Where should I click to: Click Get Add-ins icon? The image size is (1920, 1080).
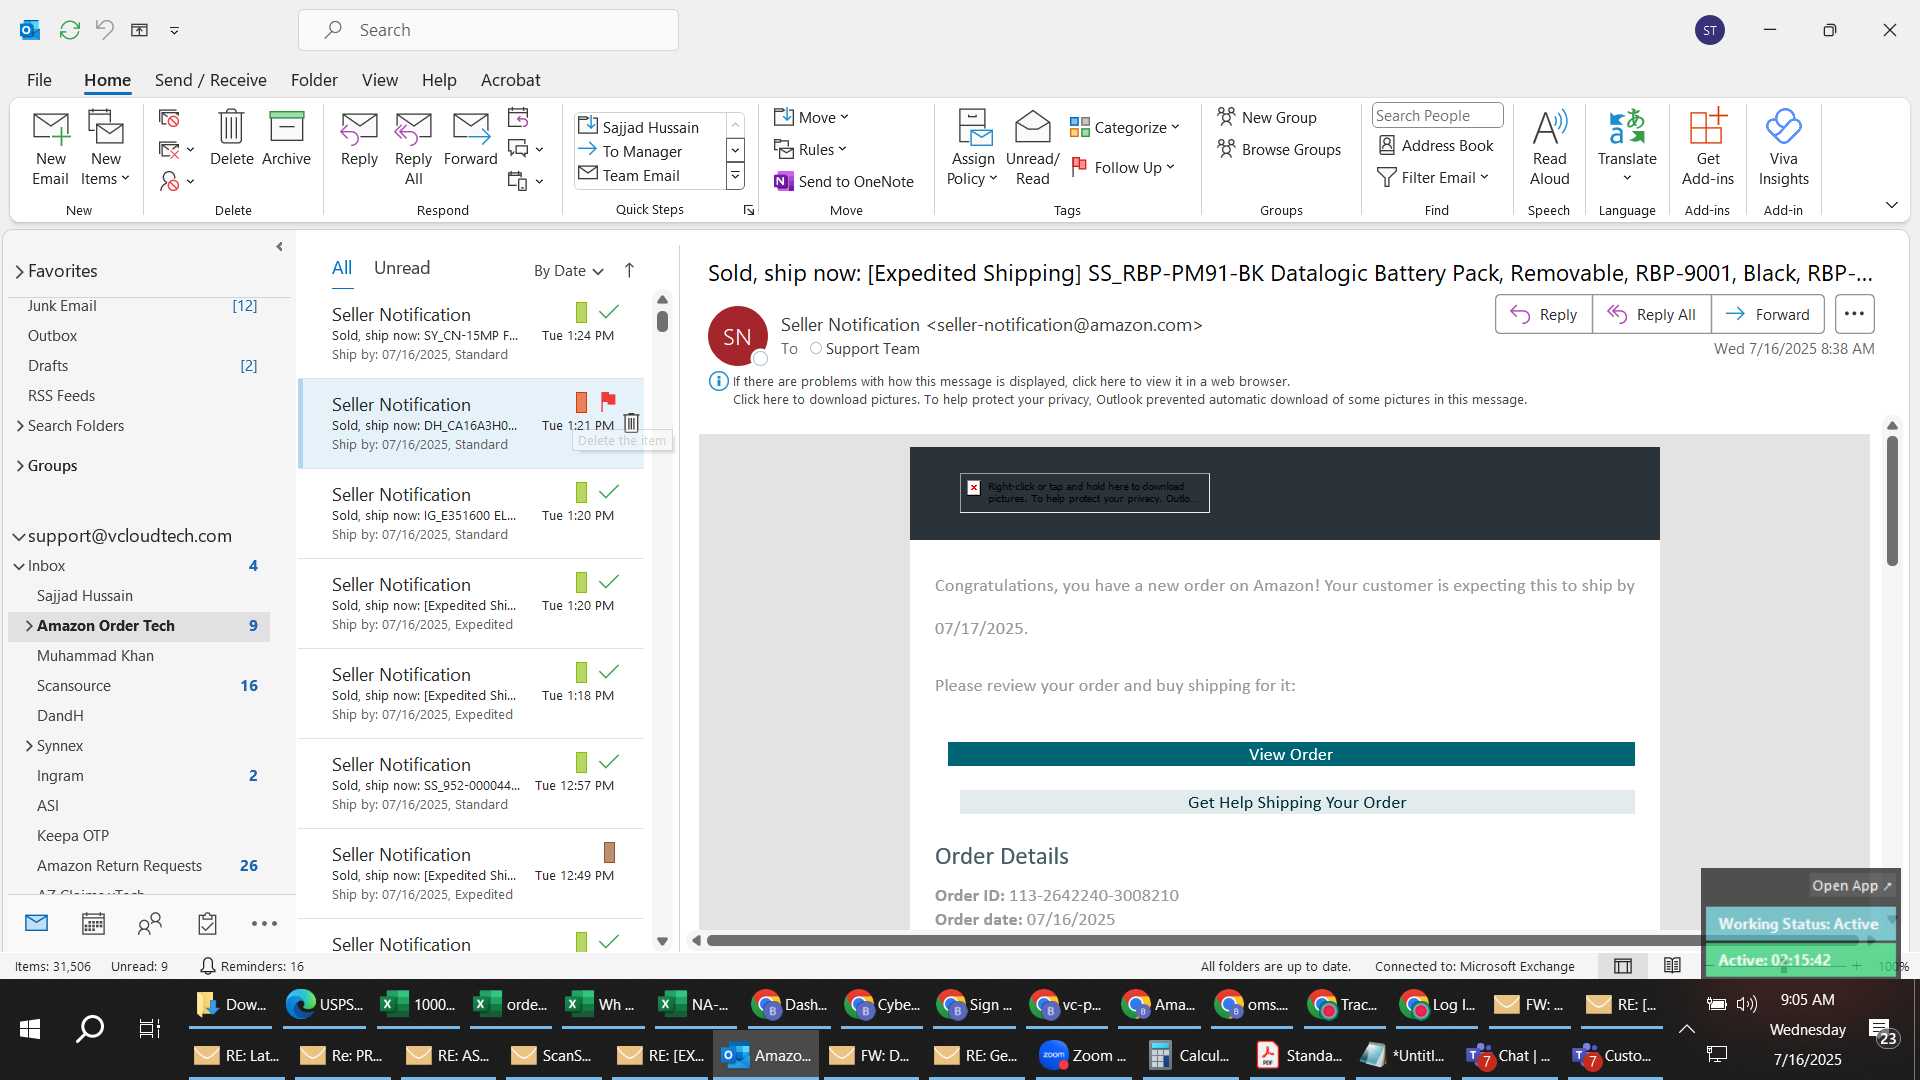point(1707,148)
